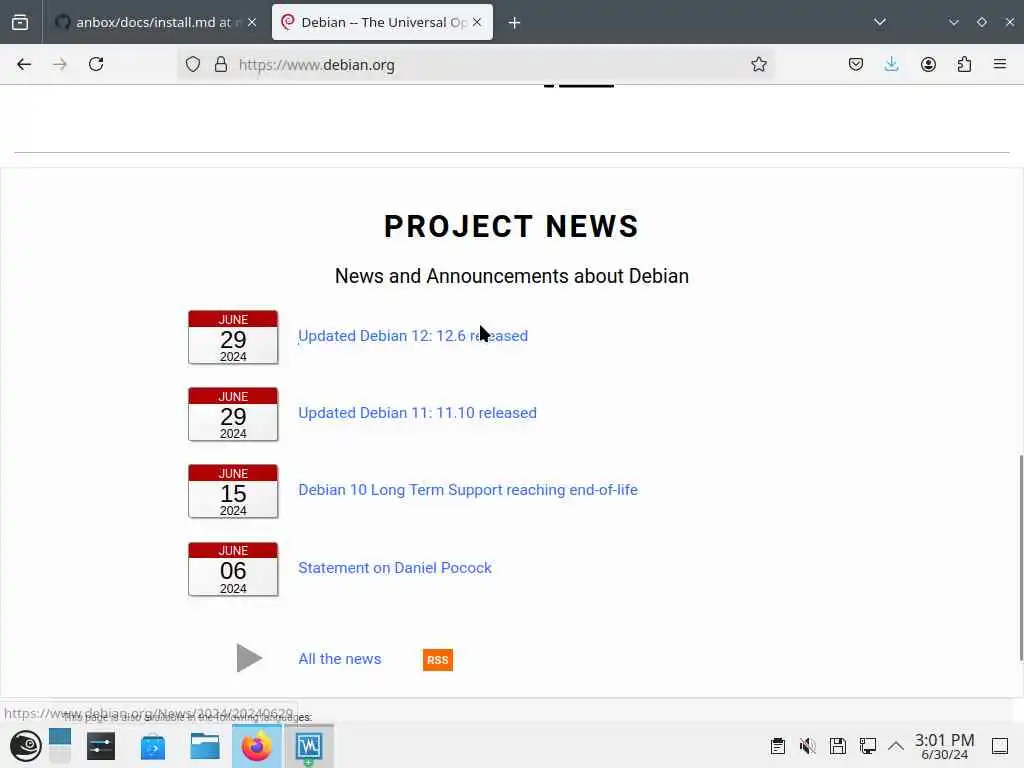Follow the All the news link
Image resolution: width=1024 pixels, height=768 pixels.
[x=340, y=658]
